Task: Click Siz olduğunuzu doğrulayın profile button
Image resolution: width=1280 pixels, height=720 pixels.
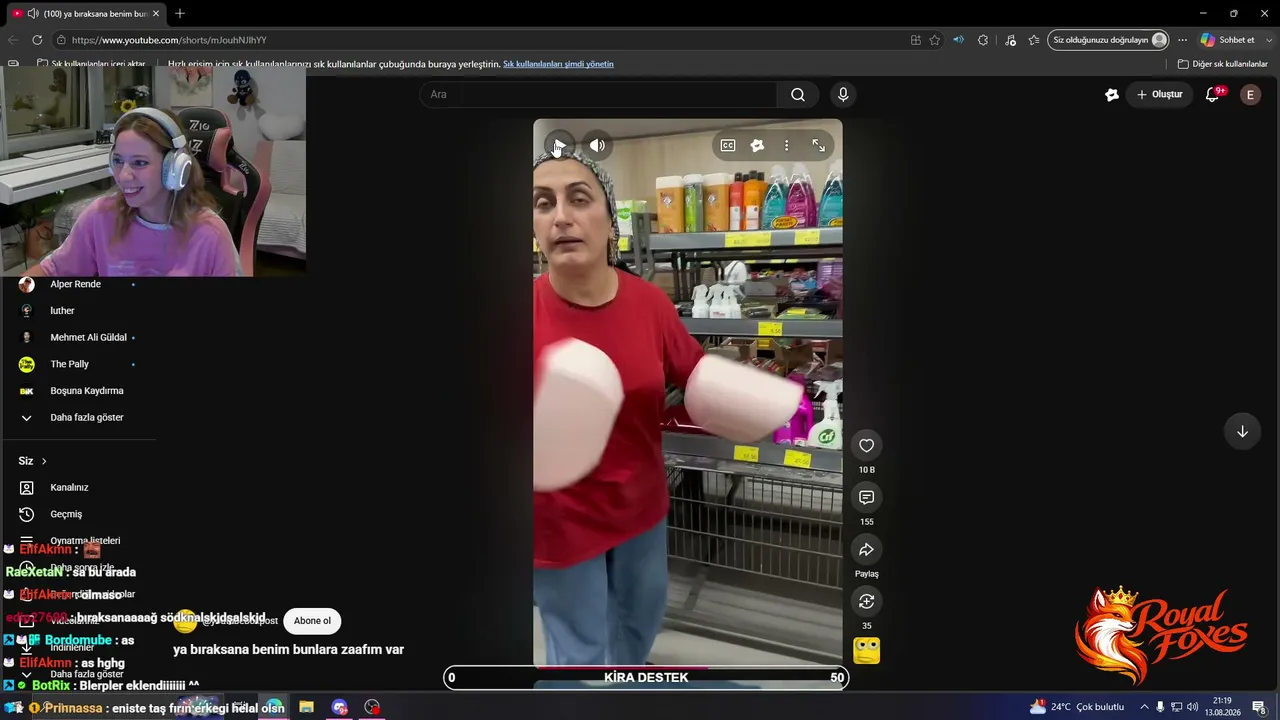Action: click(x=1110, y=40)
